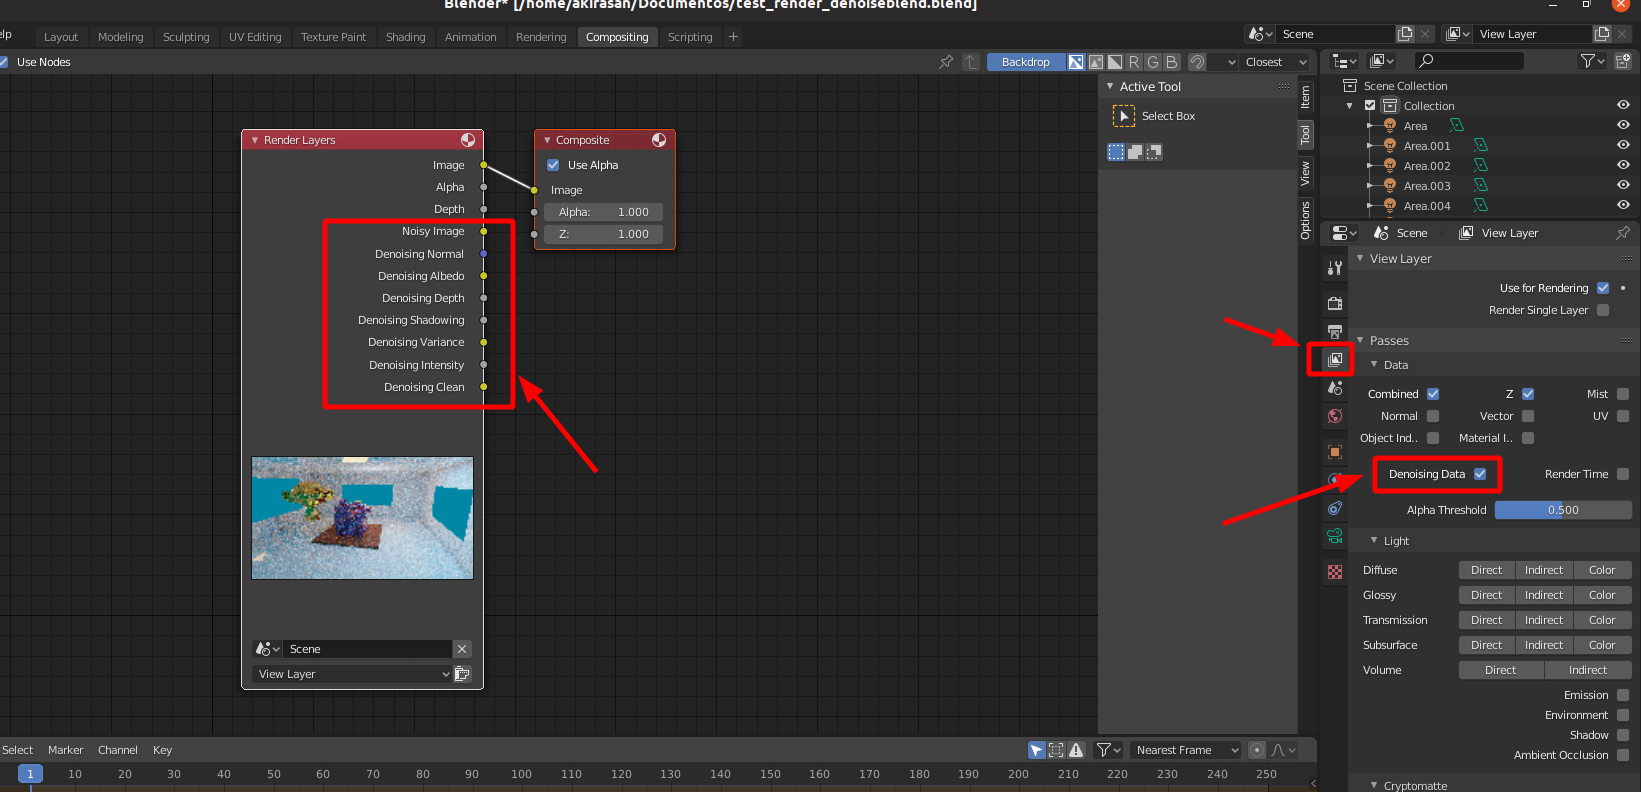Switch to the Scripting workspace tab
The image size is (1641, 792).
(x=690, y=37)
